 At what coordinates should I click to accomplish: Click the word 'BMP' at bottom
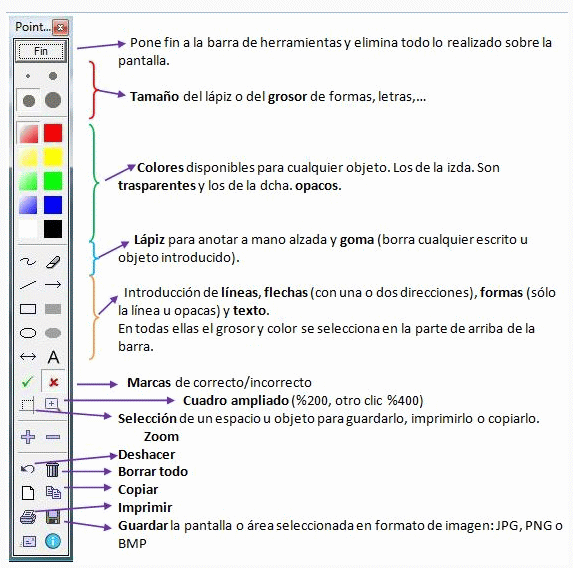[x=132, y=544]
